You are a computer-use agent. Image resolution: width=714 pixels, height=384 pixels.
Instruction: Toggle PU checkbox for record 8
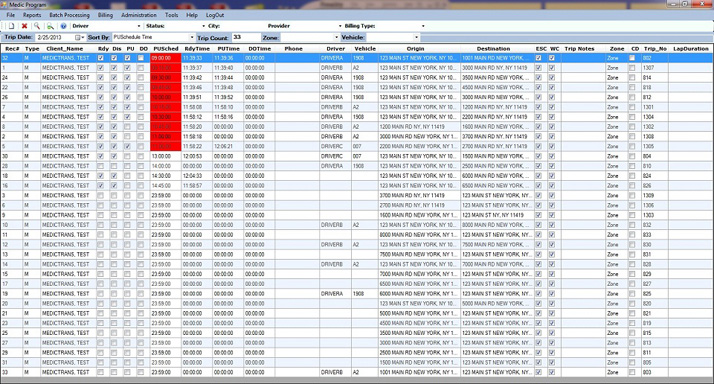128,127
